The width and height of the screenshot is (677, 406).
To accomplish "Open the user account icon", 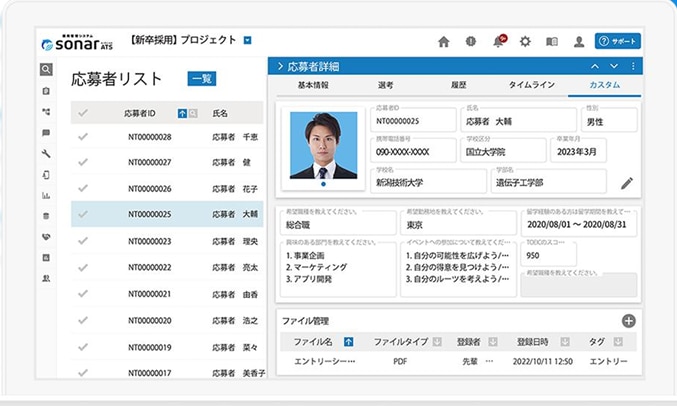I will 579,41.
